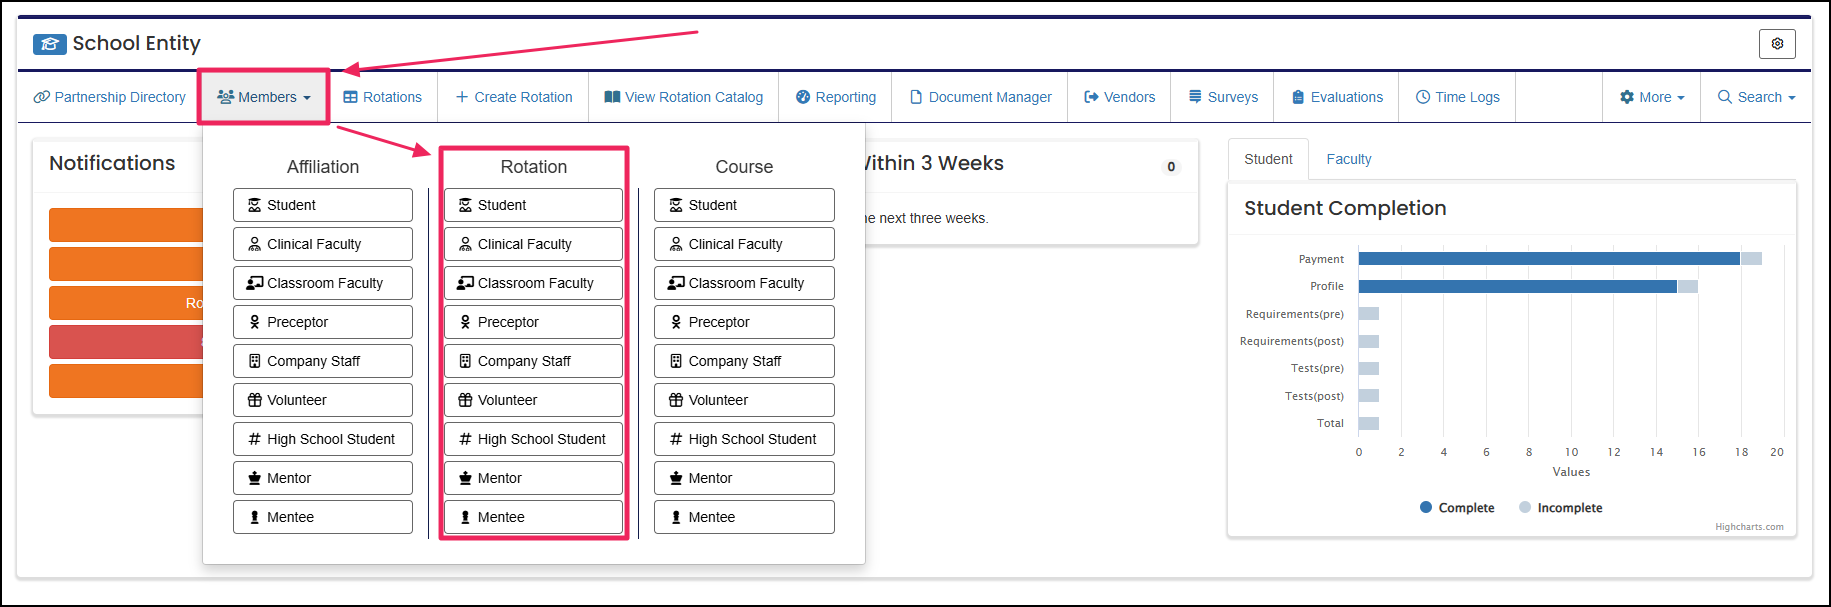The width and height of the screenshot is (1831, 607).
Task: Select Volunteer under Rotation
Action: click(x=534, y=400)
